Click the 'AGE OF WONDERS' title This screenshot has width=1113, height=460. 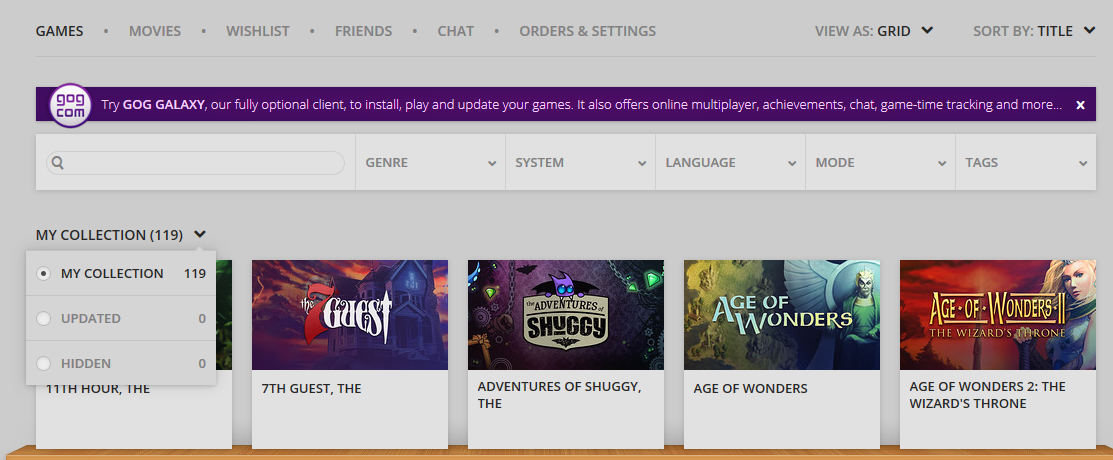point(750,389)
